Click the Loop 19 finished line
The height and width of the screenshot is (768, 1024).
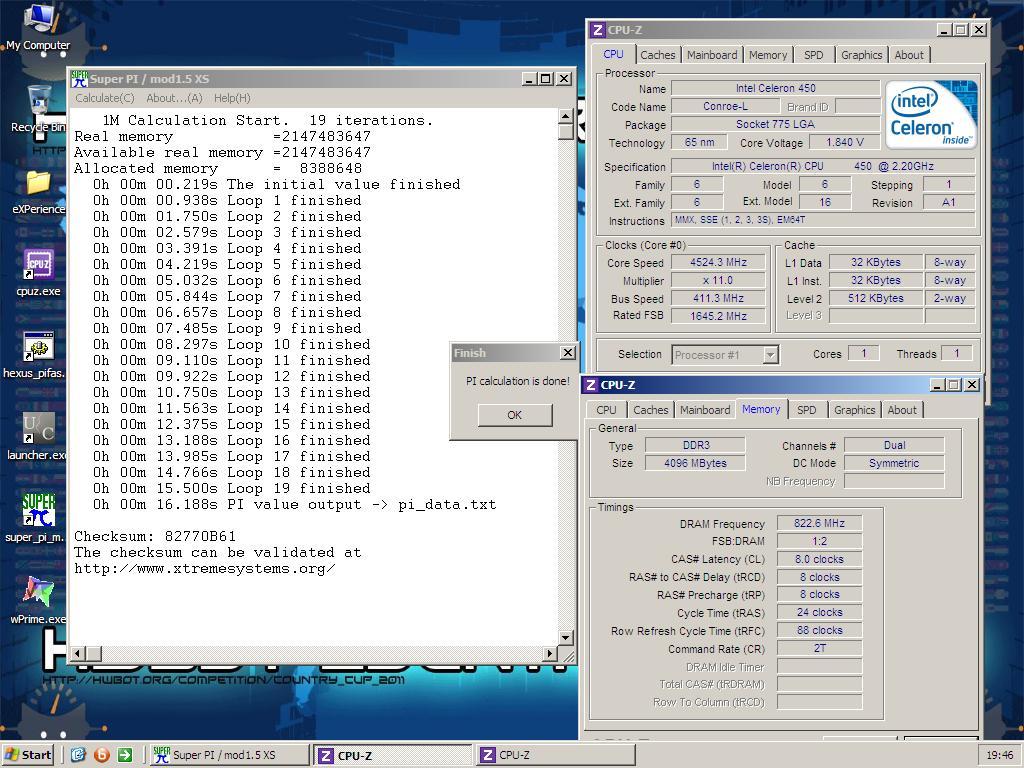click(231, 488)
